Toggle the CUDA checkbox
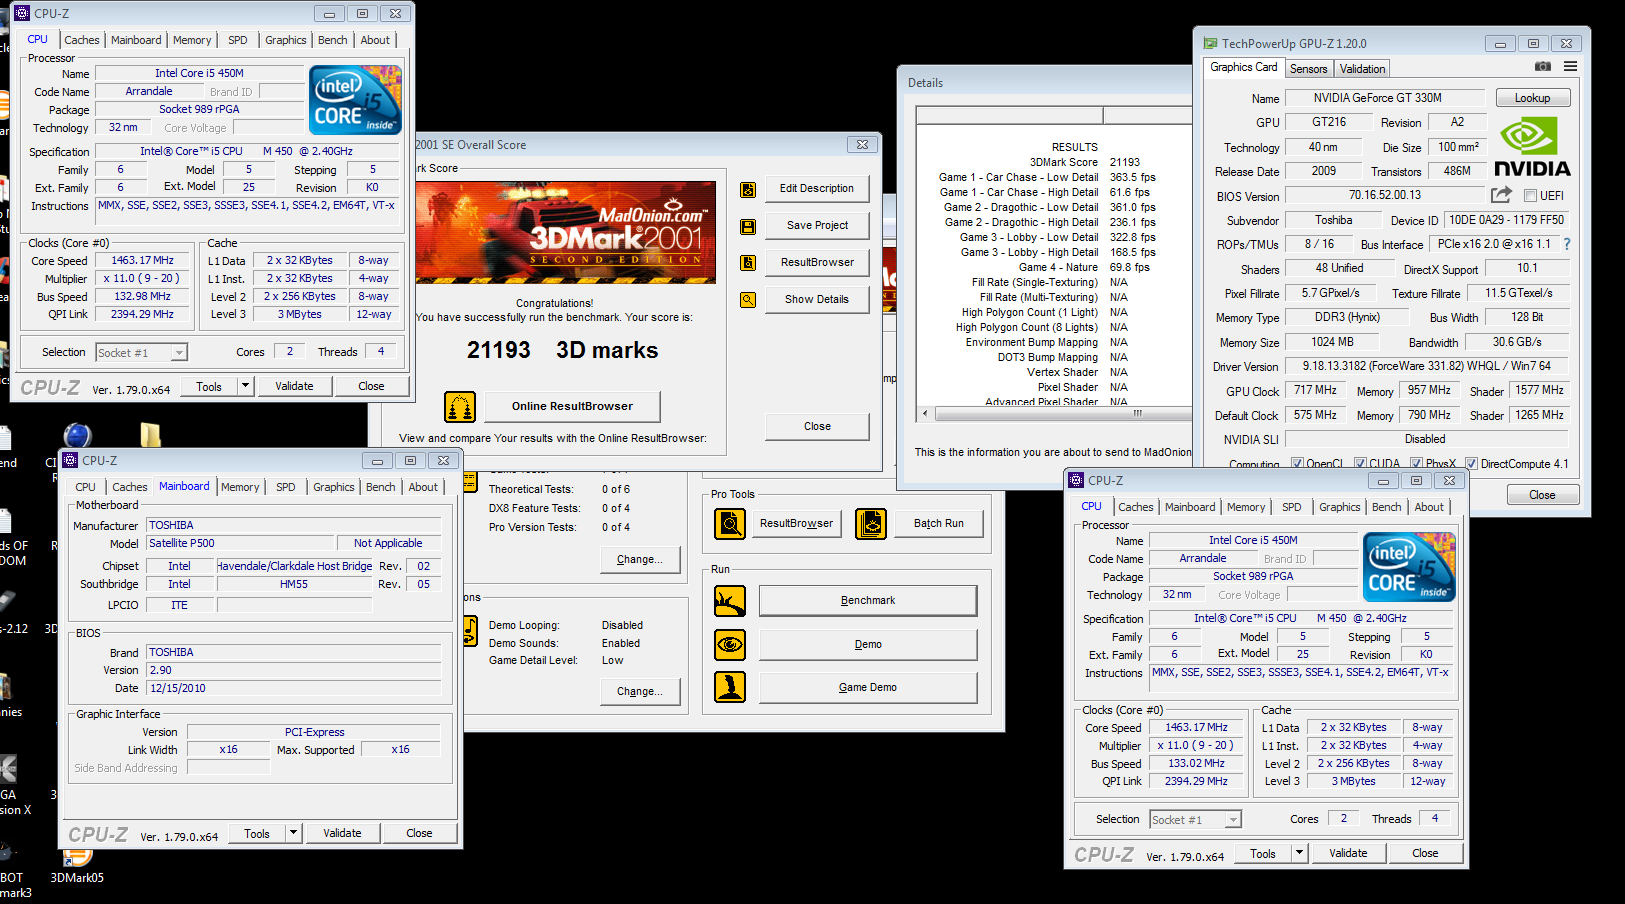1625x904 pixels. pos(1360,464)
